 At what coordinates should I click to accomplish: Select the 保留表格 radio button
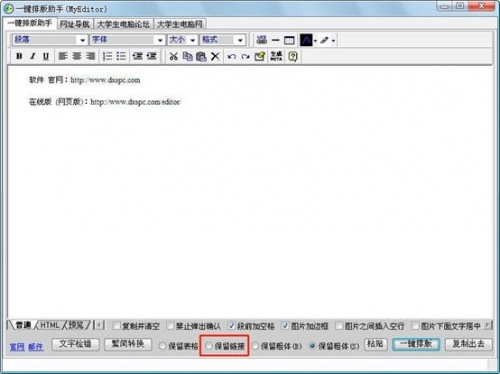click(x=162, y=346)
